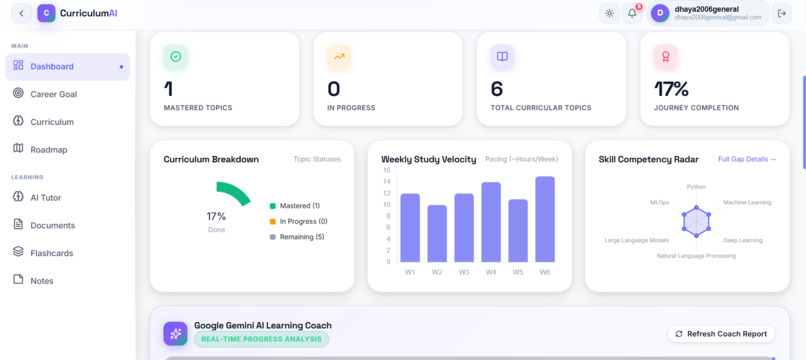Screen dimensions: 806x360
Task: Click the 'MLOps' radar label
Action: 660,203
